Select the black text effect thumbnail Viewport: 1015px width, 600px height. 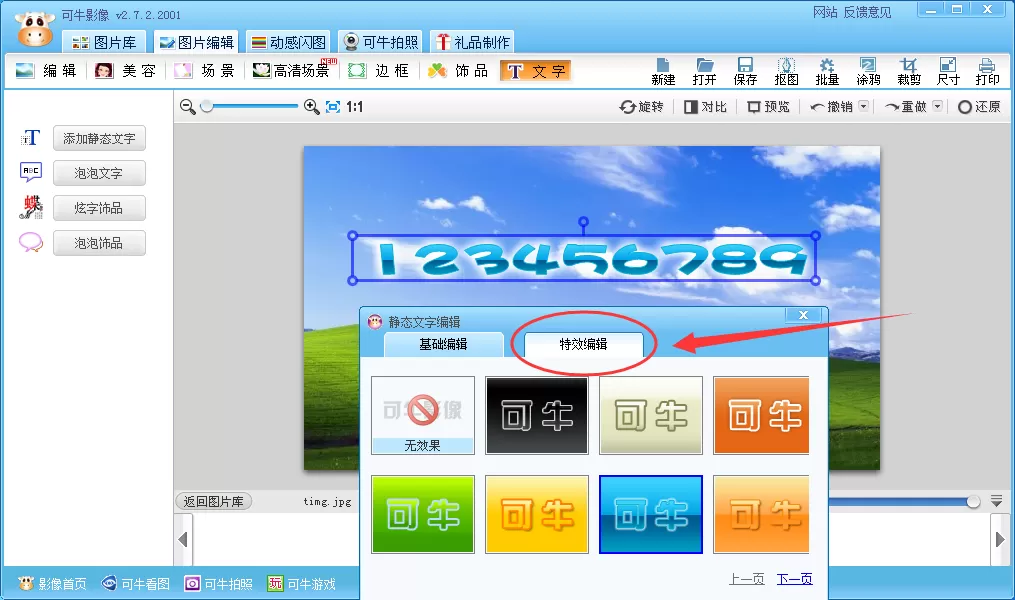(537, 416)
